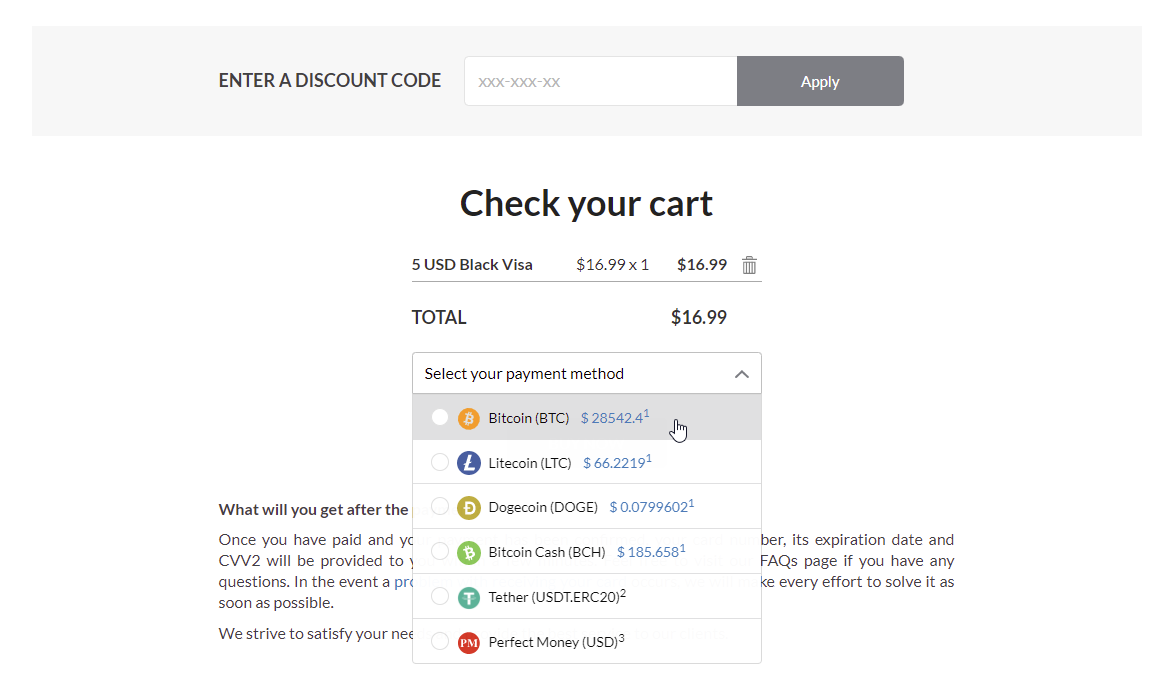Image resolution: width=1154 pixels, height=687 pixels.
Task: Click the Perfect Money red PM icon
Action: click(469, 642)
